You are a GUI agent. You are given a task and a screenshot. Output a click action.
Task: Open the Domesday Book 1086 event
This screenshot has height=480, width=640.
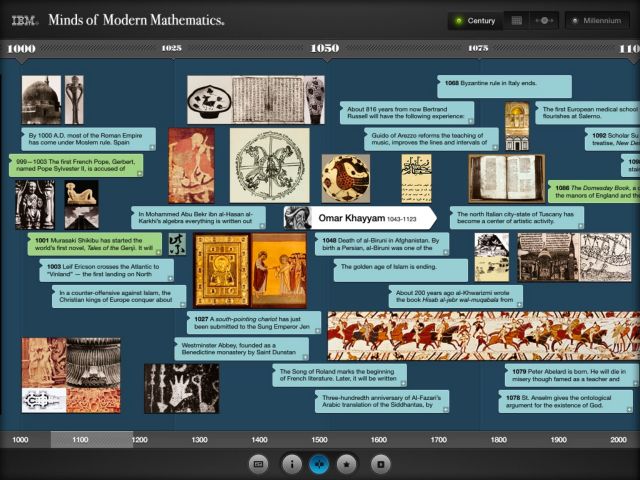(592, 192)
